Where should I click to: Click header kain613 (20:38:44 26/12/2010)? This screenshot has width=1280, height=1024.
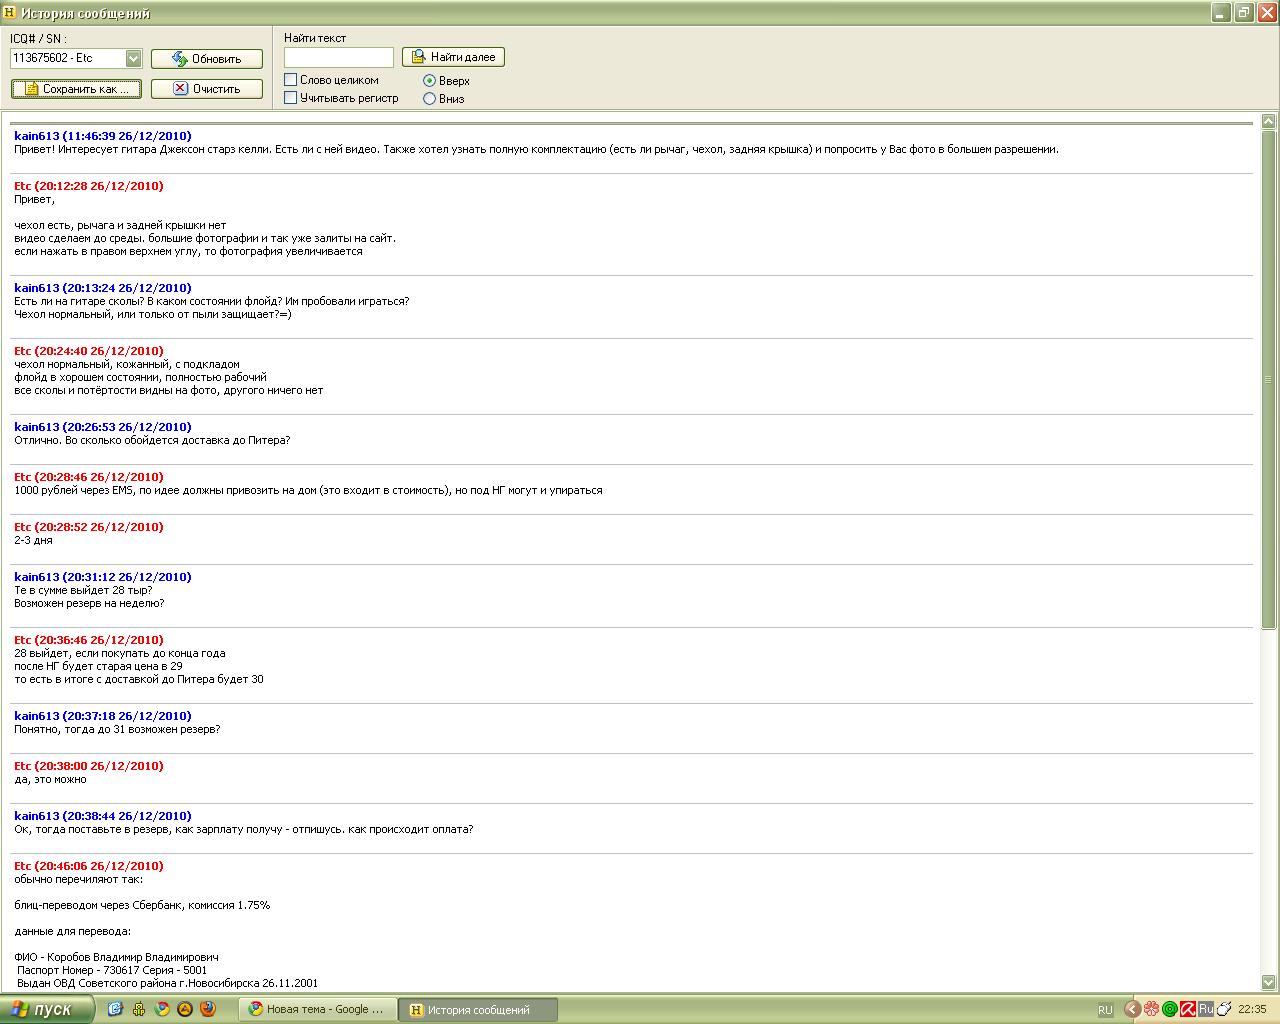click(103, 816)
